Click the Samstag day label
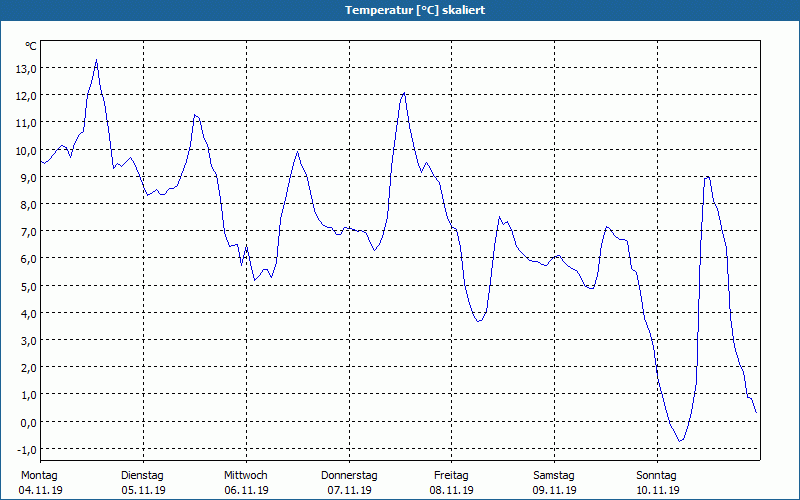 point(554,476)
